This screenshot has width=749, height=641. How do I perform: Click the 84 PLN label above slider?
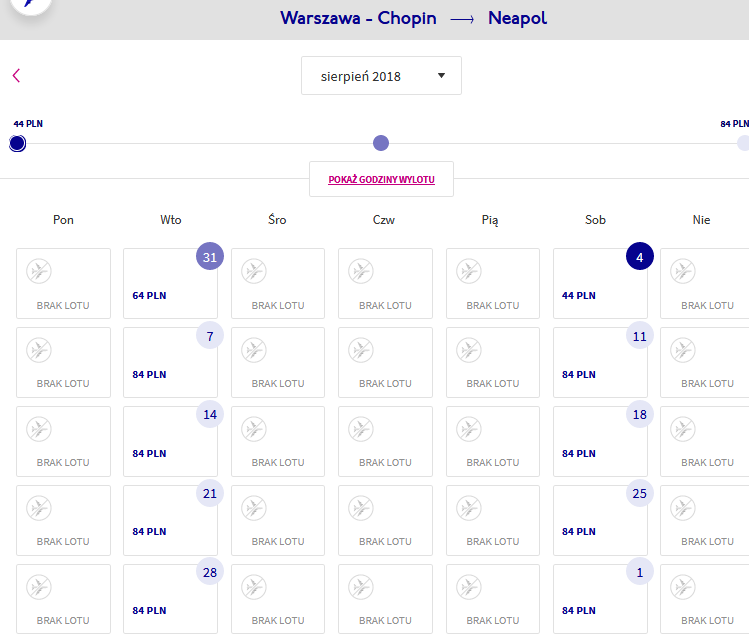pyautogui.click(x=735, y=124)
